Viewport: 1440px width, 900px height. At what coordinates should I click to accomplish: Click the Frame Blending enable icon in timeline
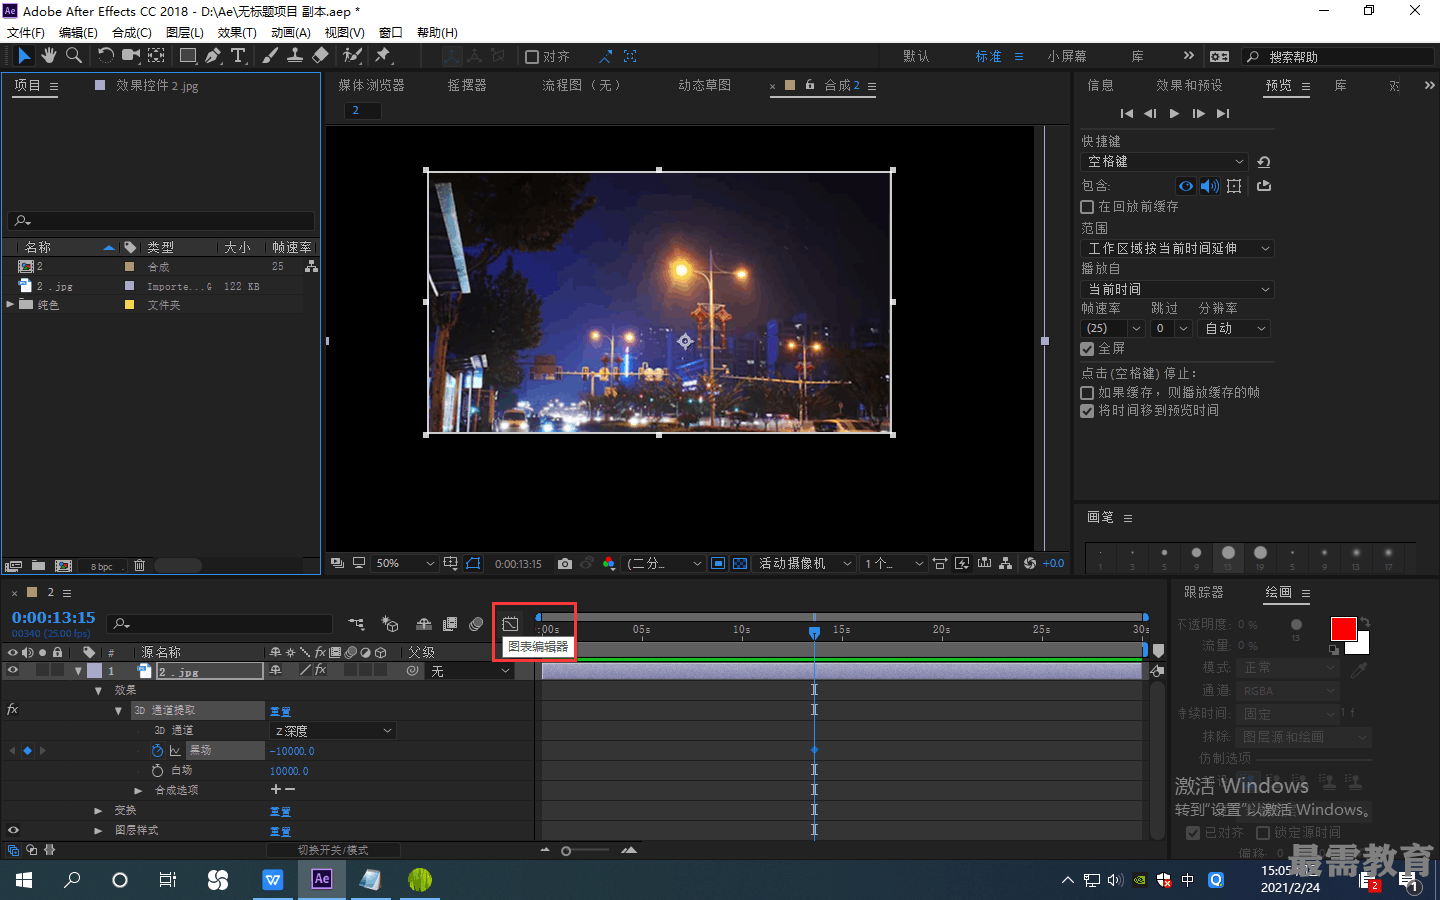(450, 624)
